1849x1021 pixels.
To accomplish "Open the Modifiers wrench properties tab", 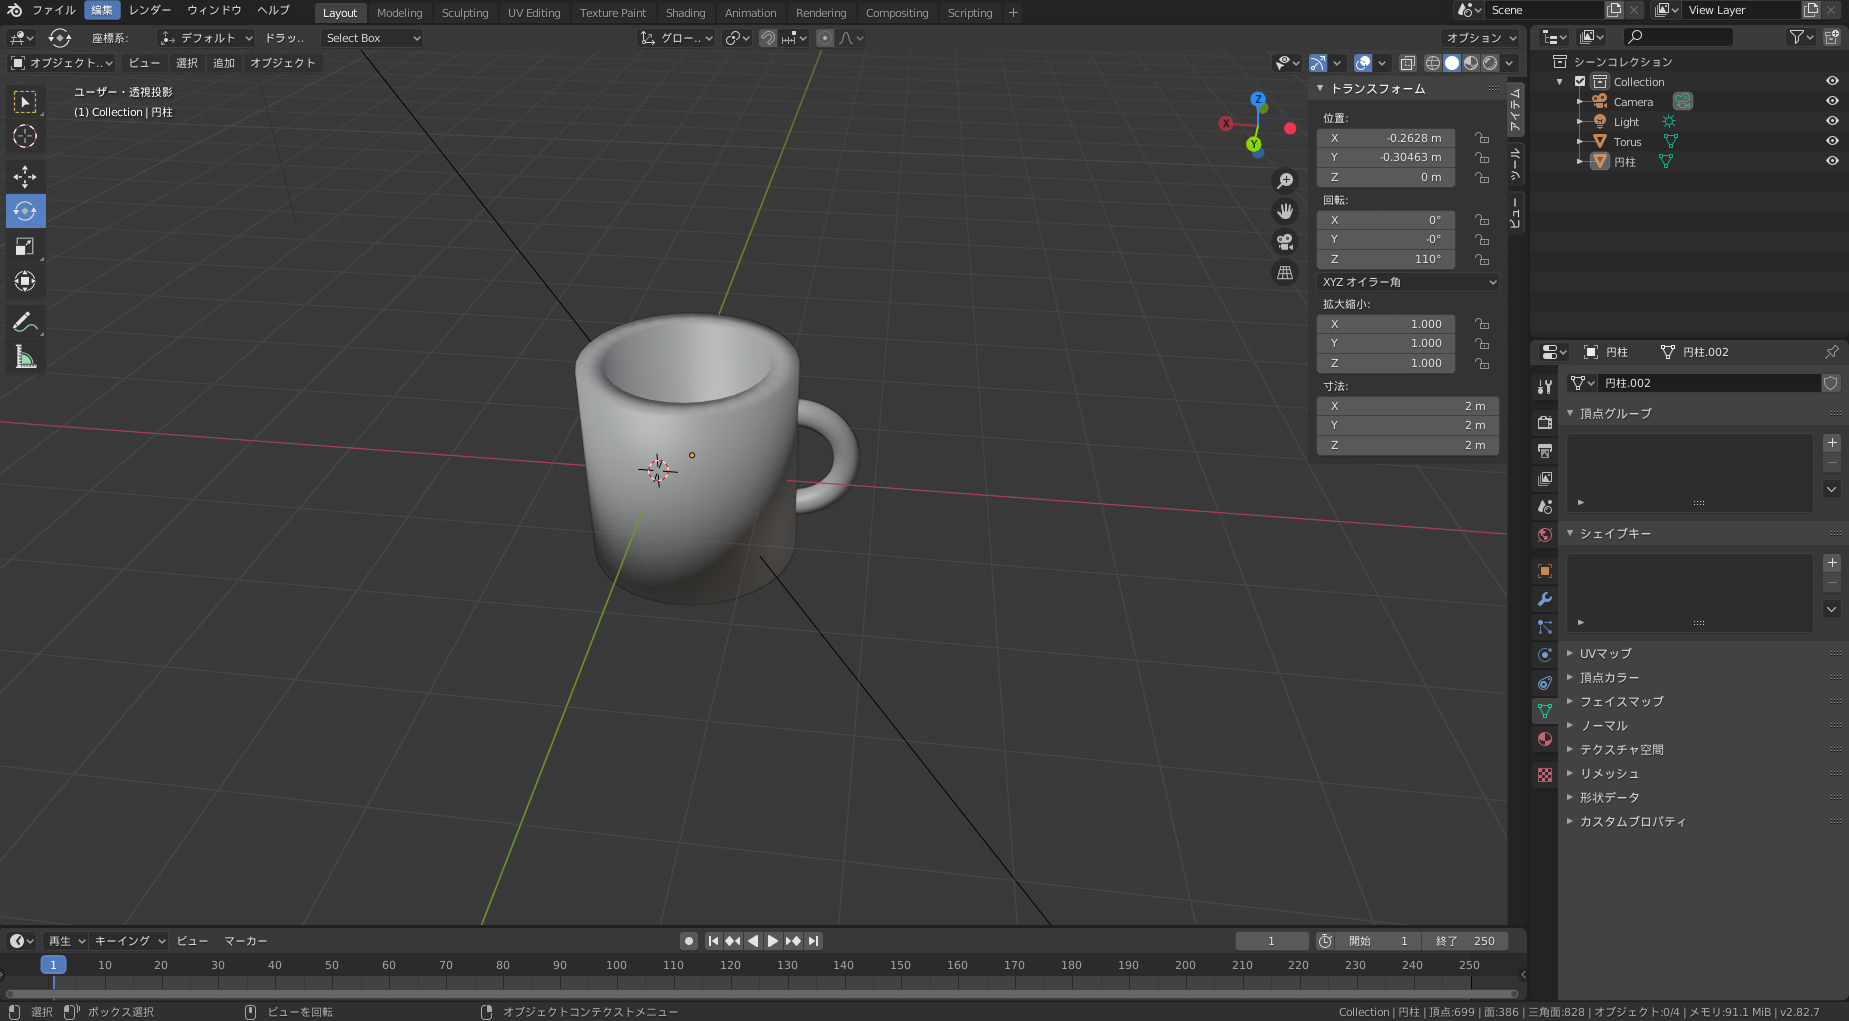I will tap(1545, 599).
